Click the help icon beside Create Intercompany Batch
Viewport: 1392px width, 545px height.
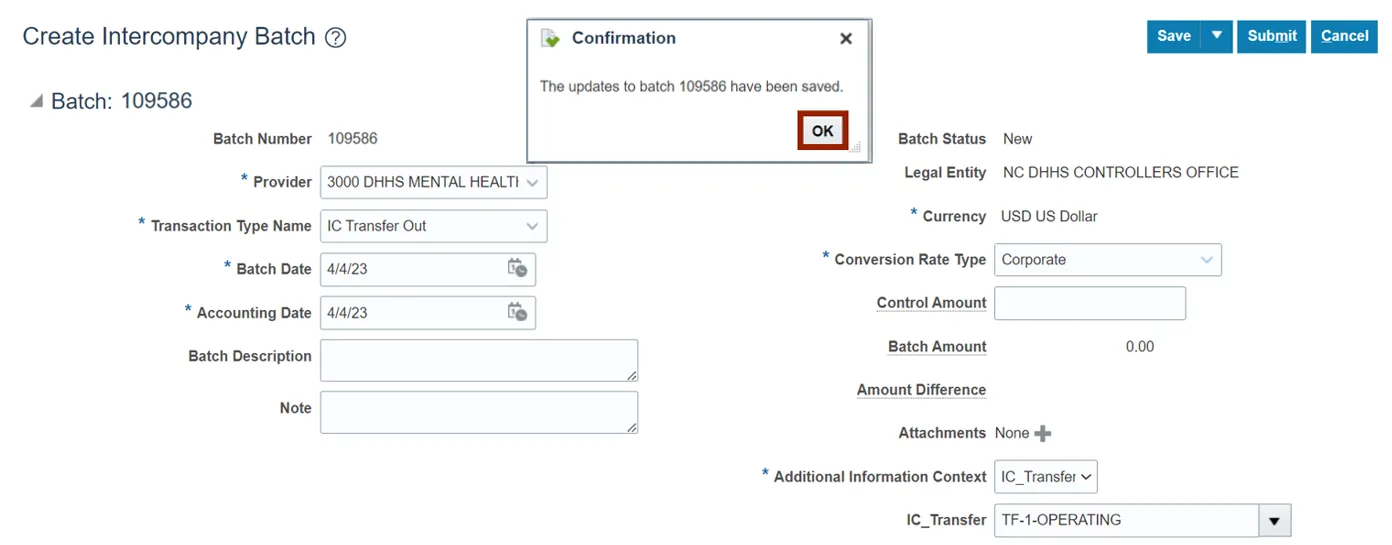coord(336,38)
